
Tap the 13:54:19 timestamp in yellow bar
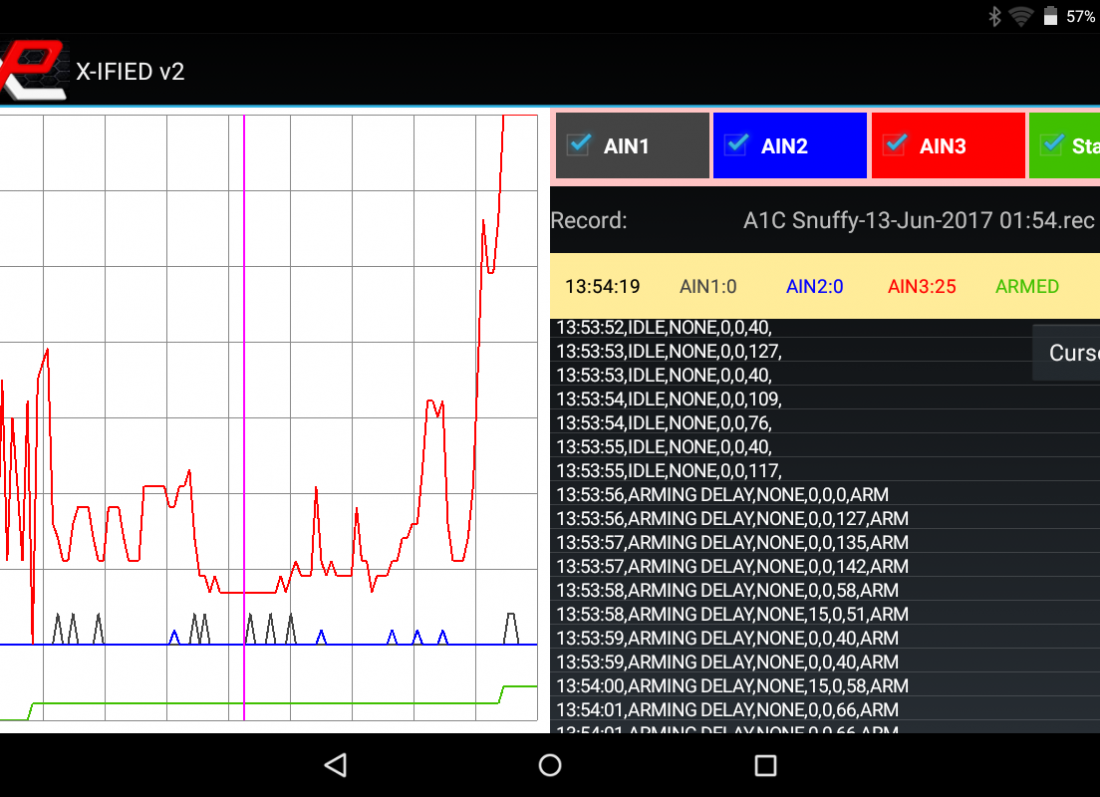[602, 287]
